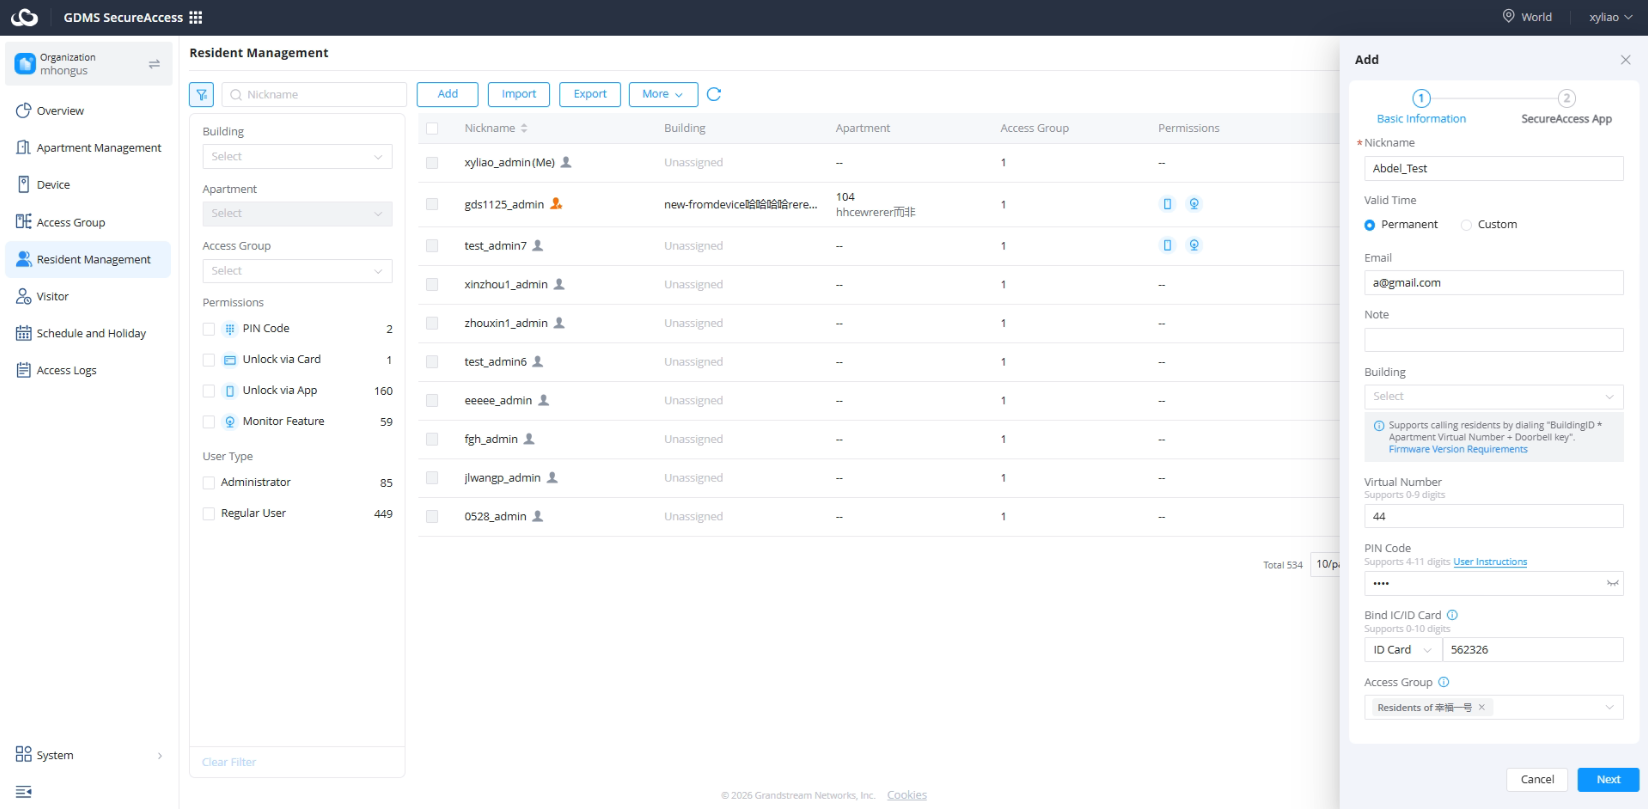Select all rows with the header checkbox

point(432,128)
